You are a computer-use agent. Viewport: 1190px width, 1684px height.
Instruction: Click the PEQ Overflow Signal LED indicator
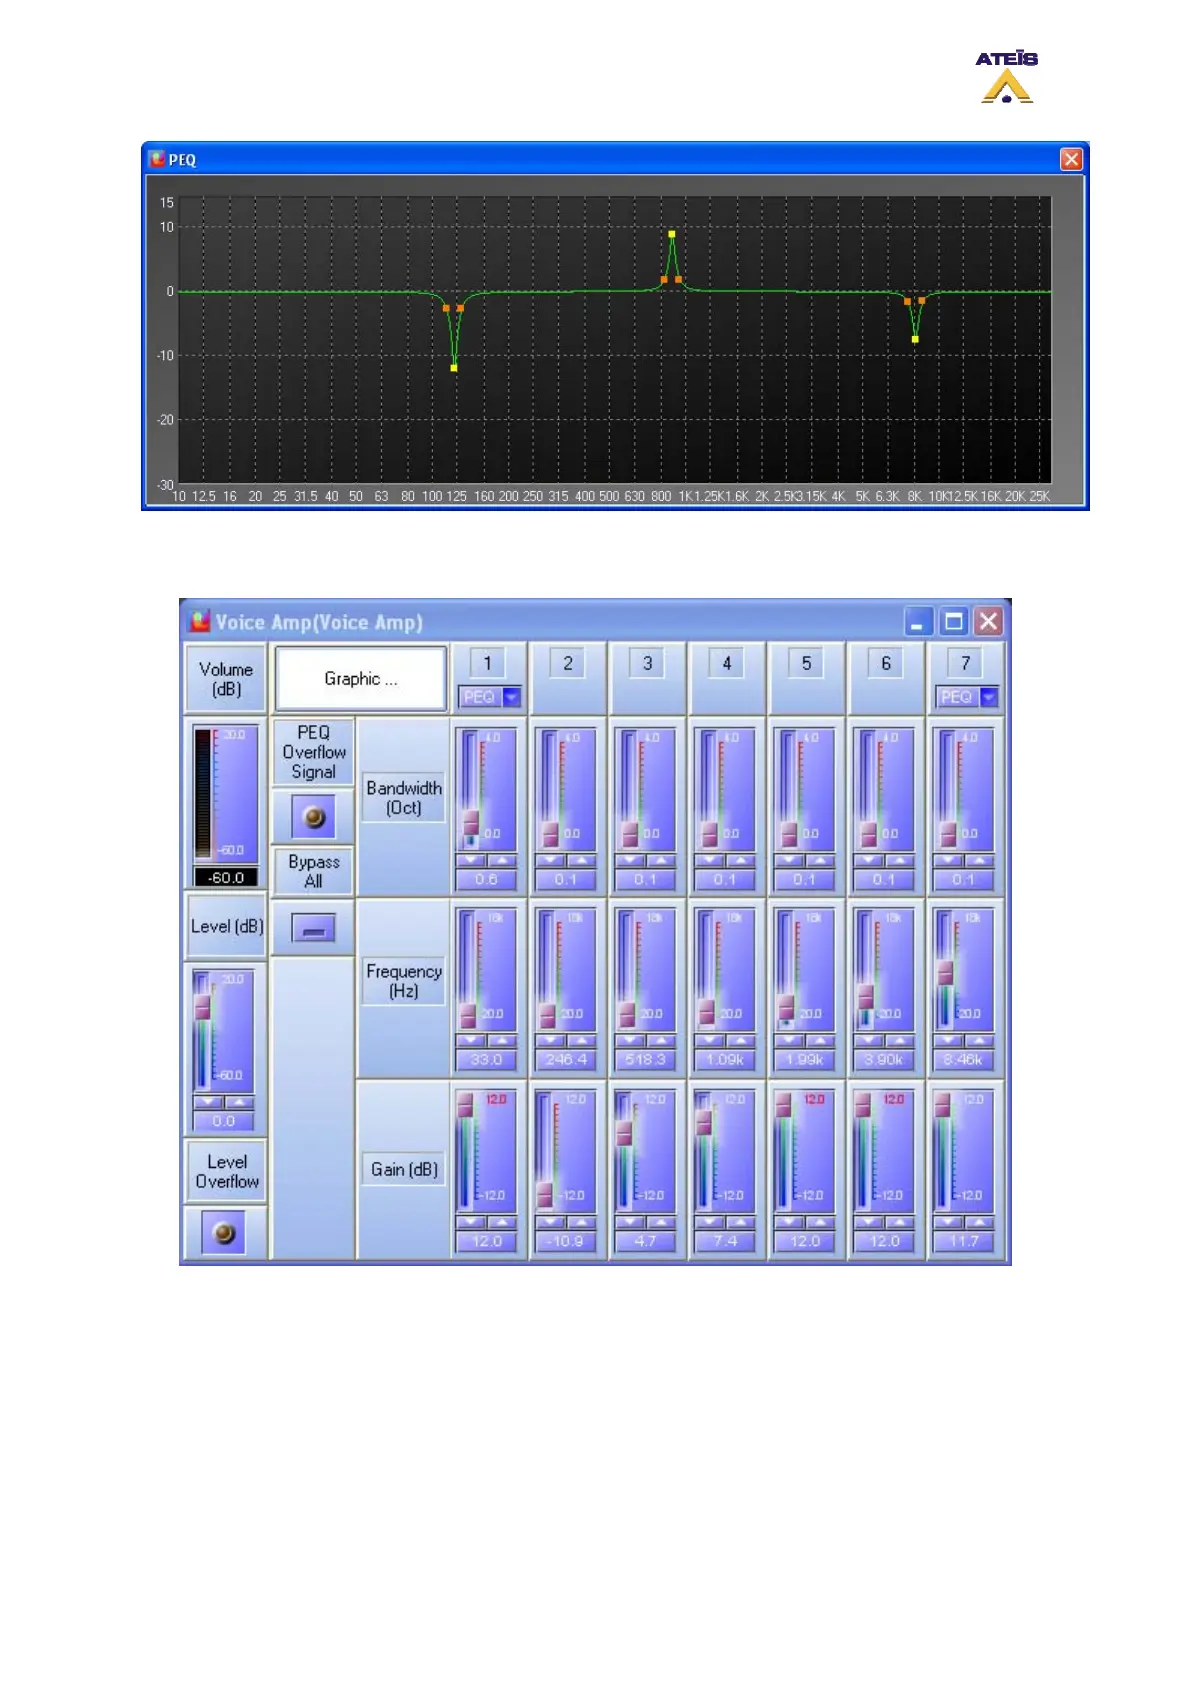(314, 818)
